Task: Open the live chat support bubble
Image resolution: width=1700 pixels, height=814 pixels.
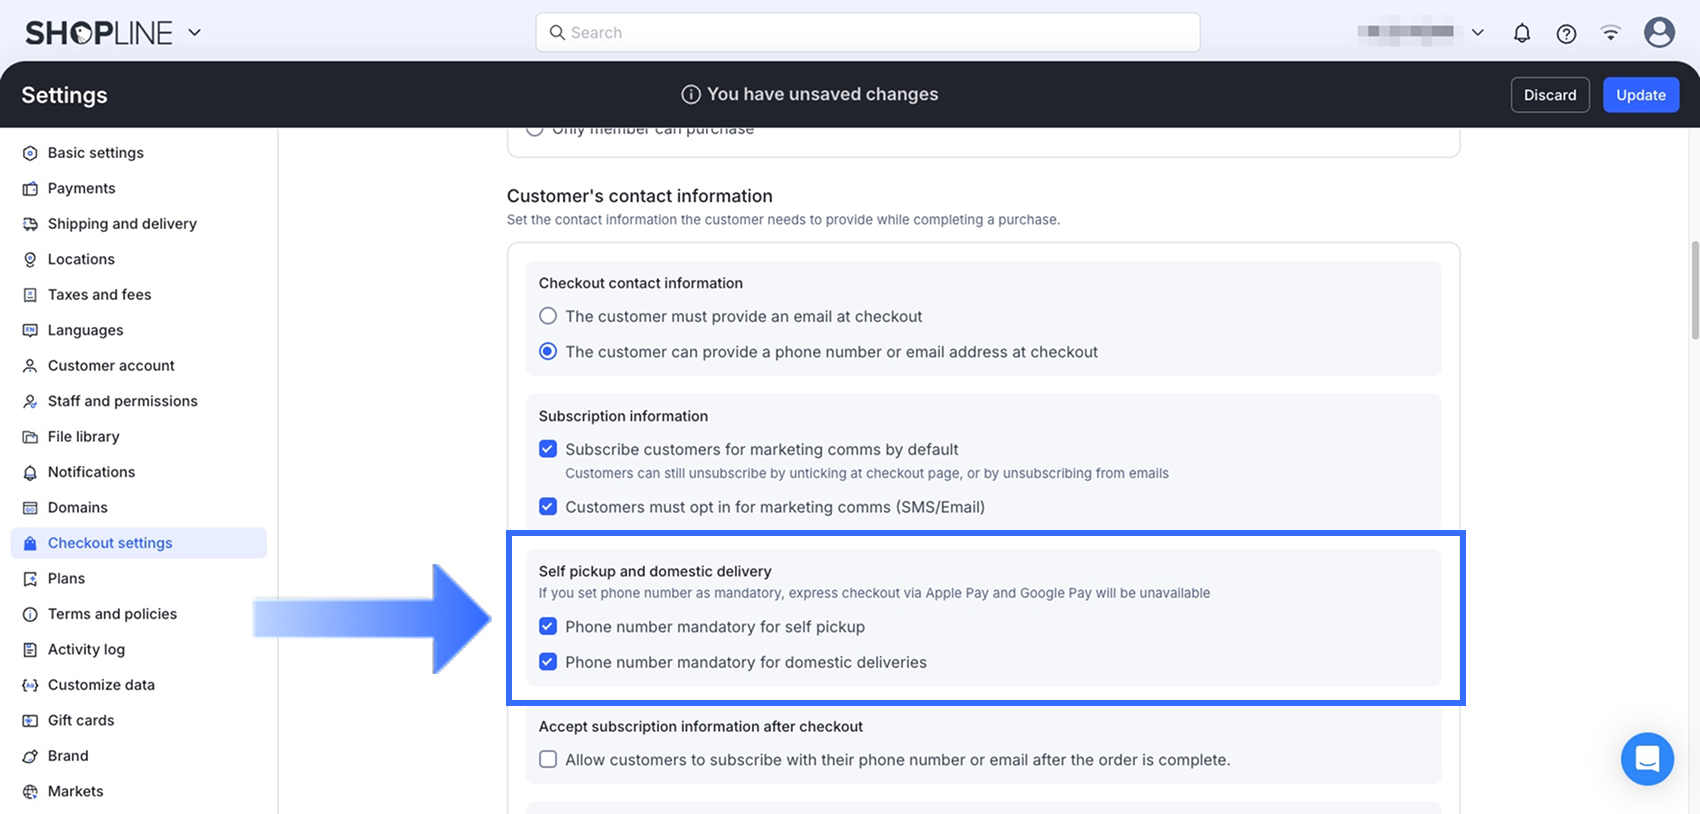Action: point(1647,759)
